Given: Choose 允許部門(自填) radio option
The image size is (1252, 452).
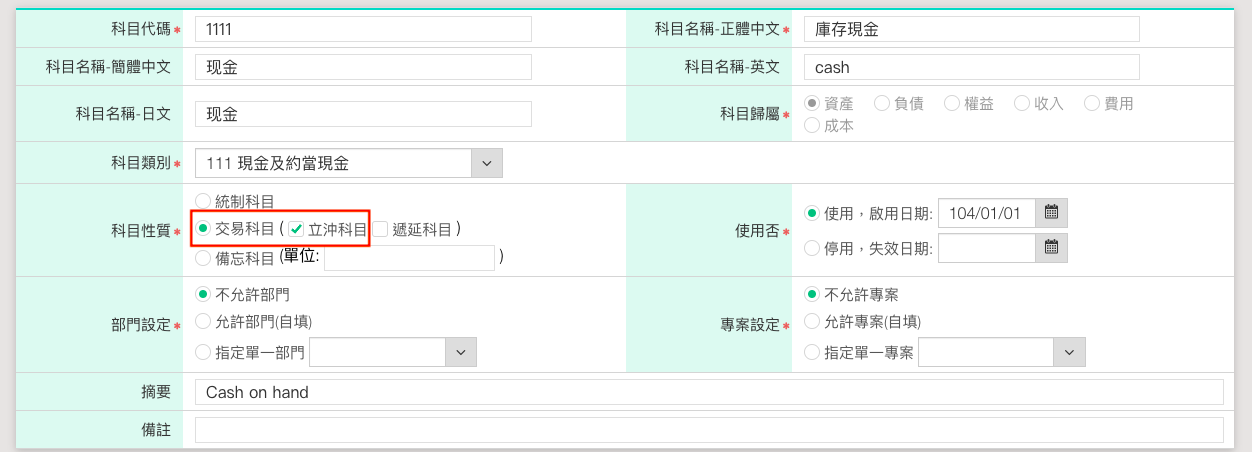Looking at the screenshot, I should point(204,322).
